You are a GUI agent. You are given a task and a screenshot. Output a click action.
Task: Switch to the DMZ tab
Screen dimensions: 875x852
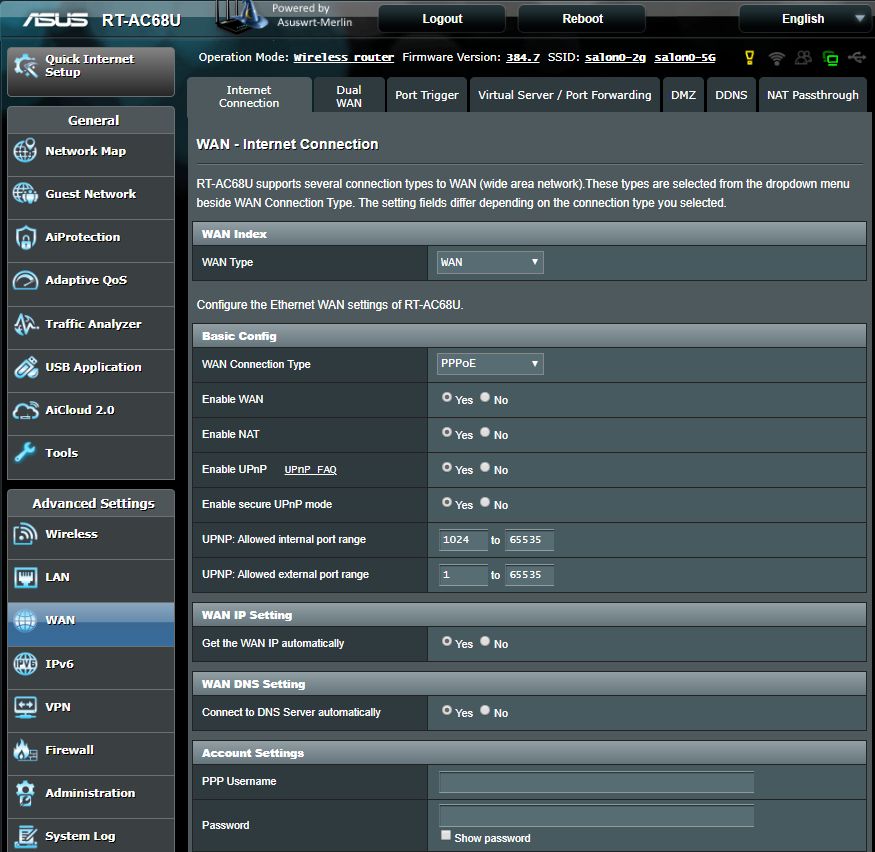point(683,95)
